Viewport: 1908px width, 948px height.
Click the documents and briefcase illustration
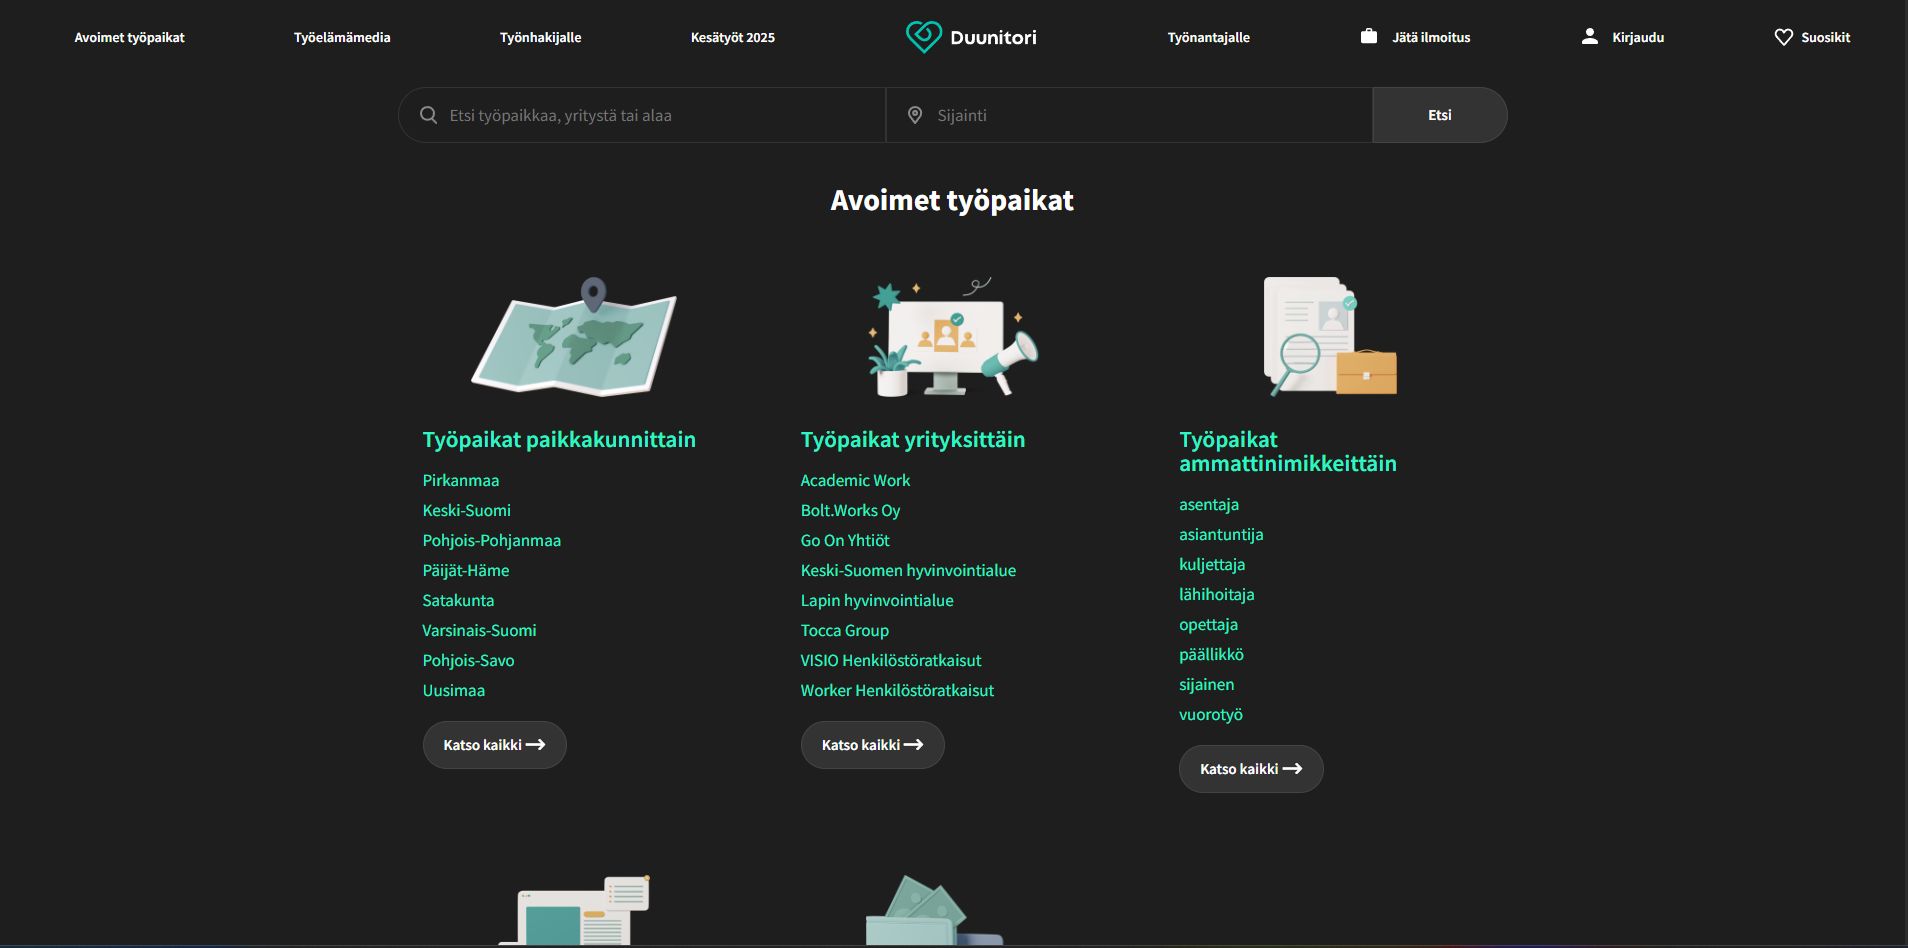[x=1330, y=336]
